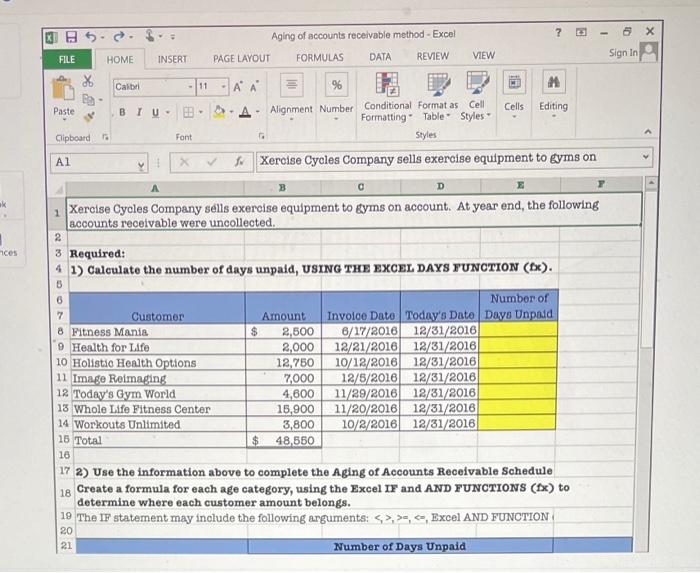700x573 pixels.
Task: Switch to the FORMULAS tab
Action: [x=320, y=58]
